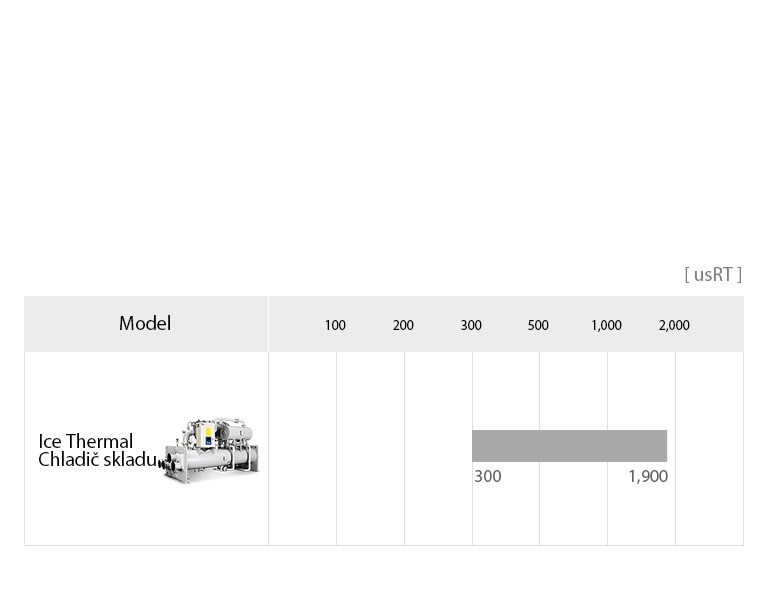This screenshot has height=600, width=768.
Task: Click the 300 minimum value below the bar
Action: click(x=488, y=477)
